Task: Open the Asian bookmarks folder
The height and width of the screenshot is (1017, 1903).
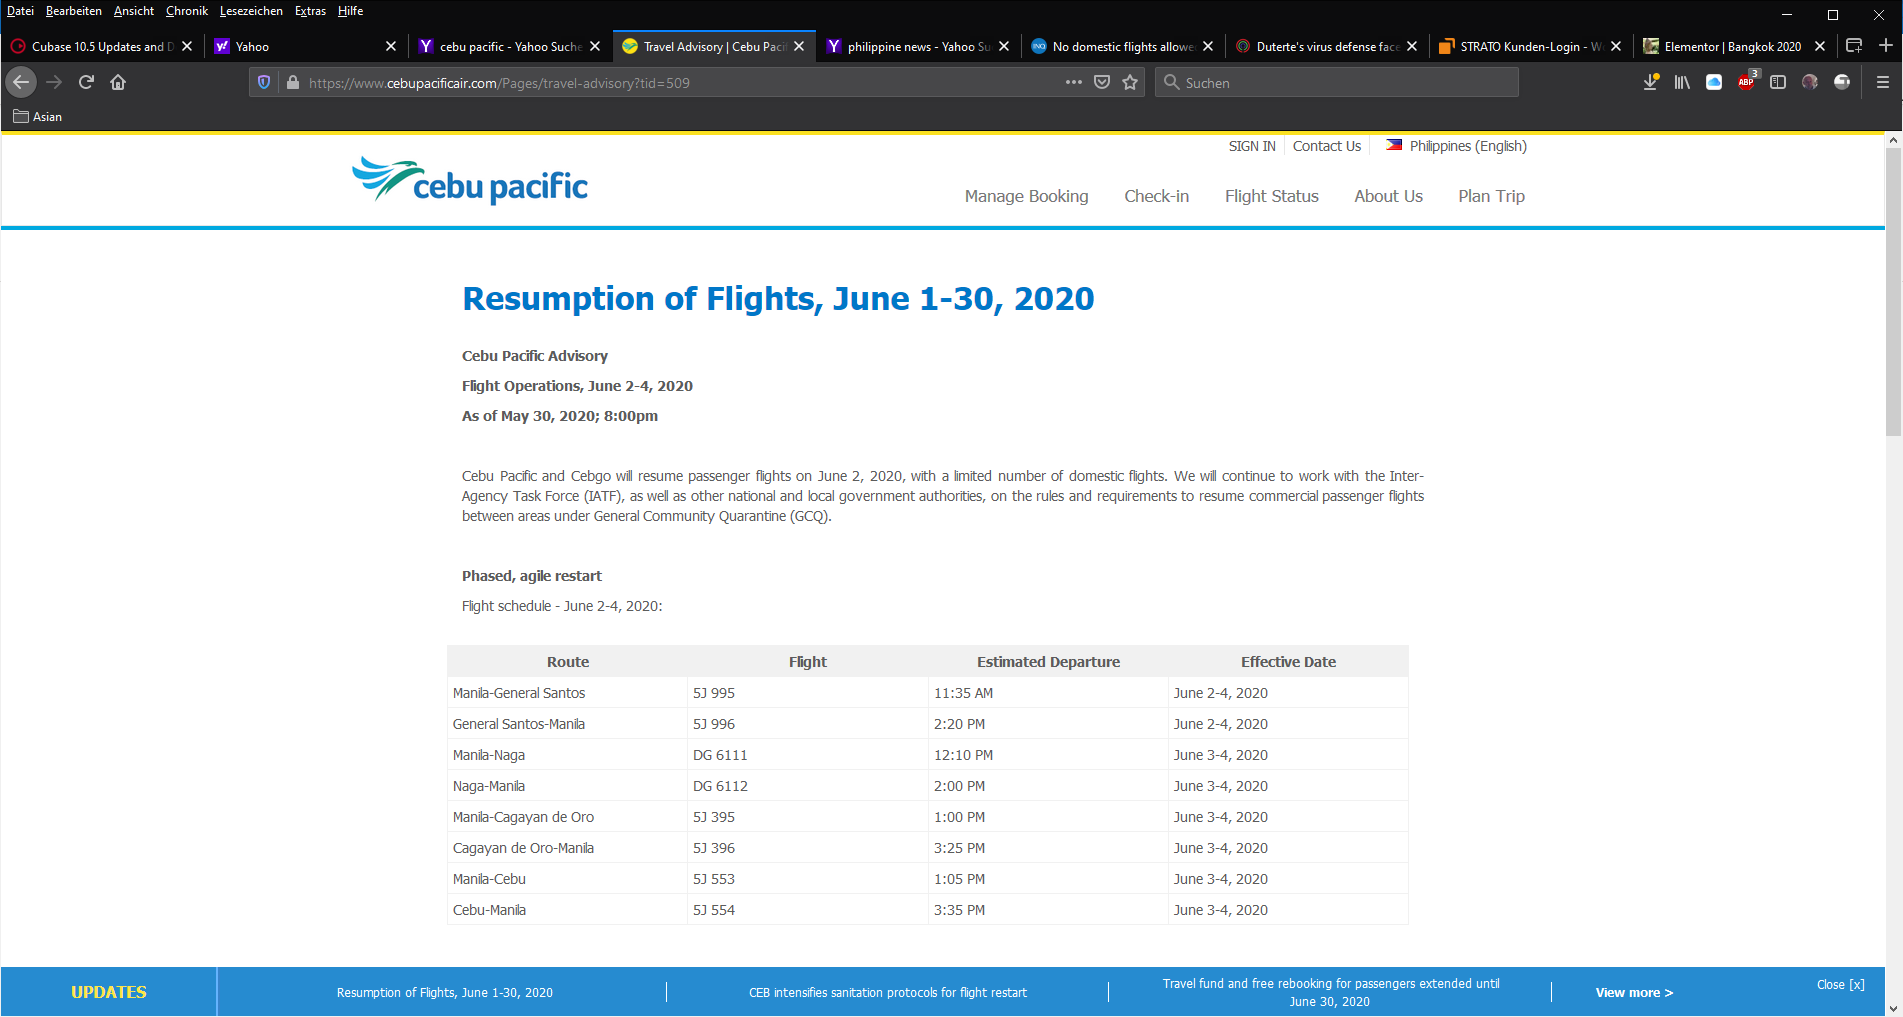Action: tap(38, 117)
